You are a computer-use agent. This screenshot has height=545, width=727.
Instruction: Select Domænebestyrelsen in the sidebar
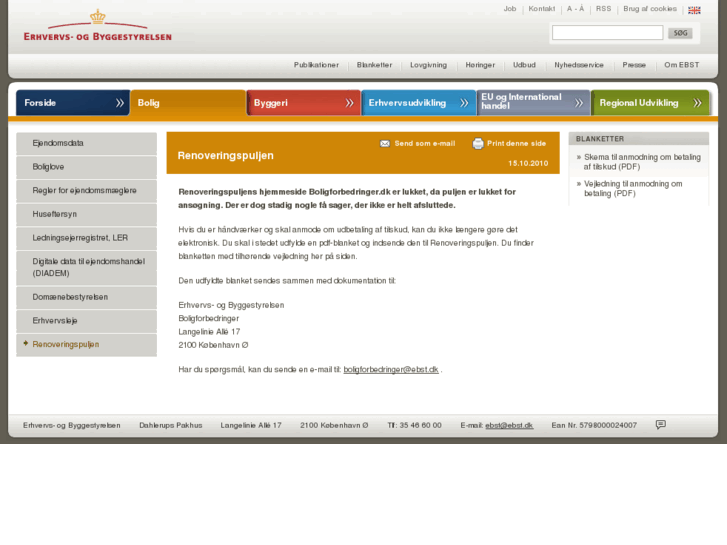[x=86, y=297]
